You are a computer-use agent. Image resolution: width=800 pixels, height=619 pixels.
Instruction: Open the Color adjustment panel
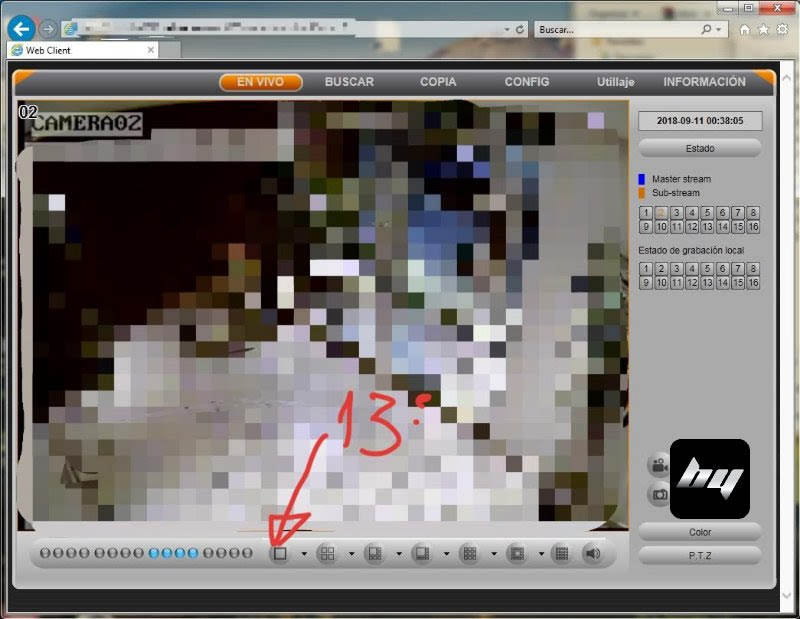click(700, 532)
